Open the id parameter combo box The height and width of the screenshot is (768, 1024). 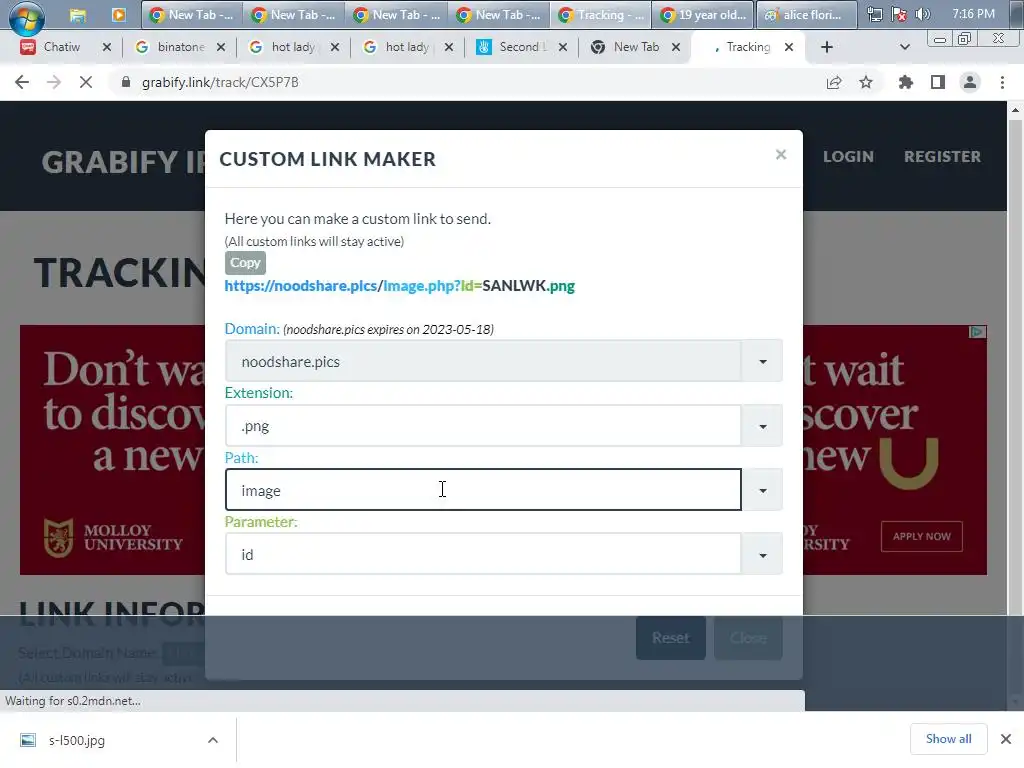point(483,554)
